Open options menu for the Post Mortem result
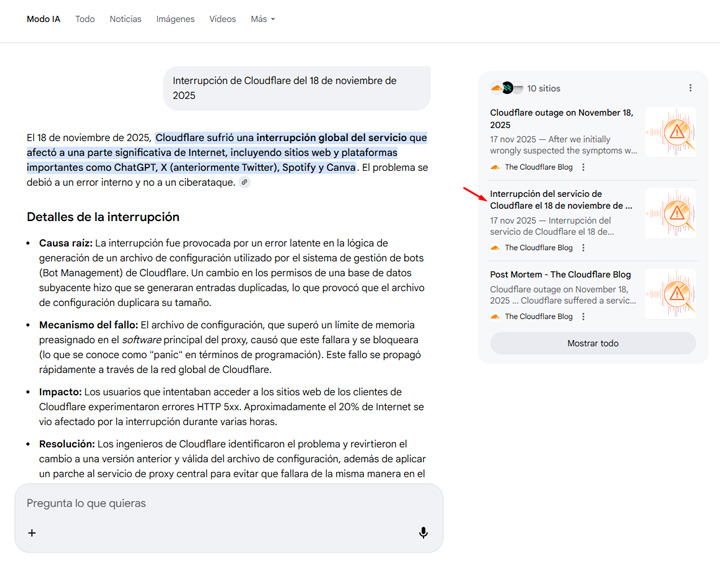720x568 pixels. click(583, 316)
